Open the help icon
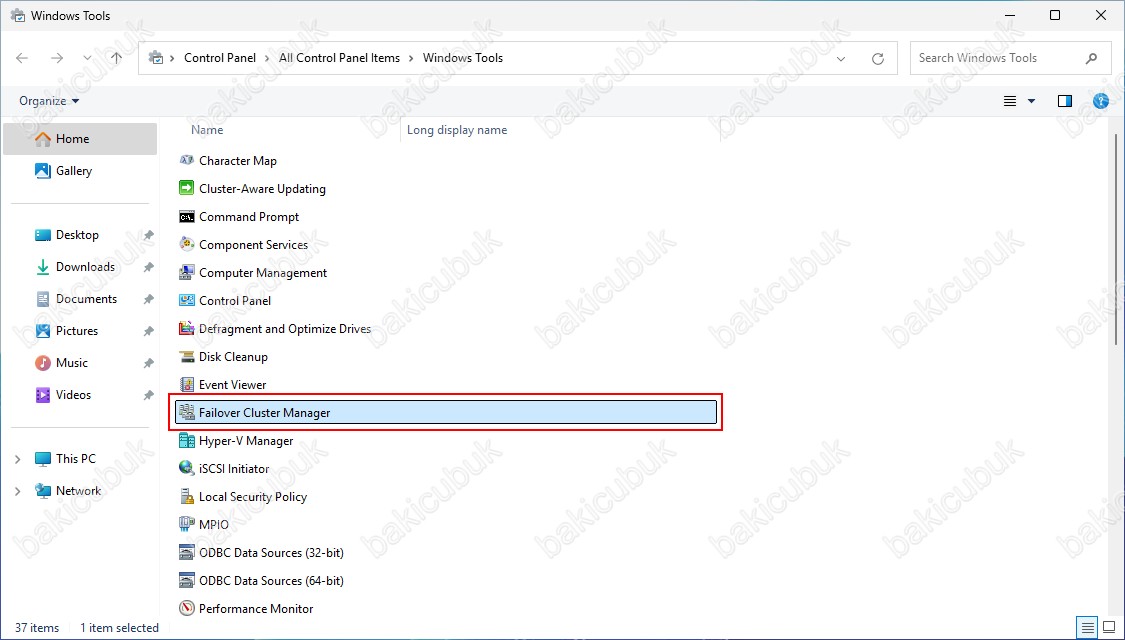 1101,101
